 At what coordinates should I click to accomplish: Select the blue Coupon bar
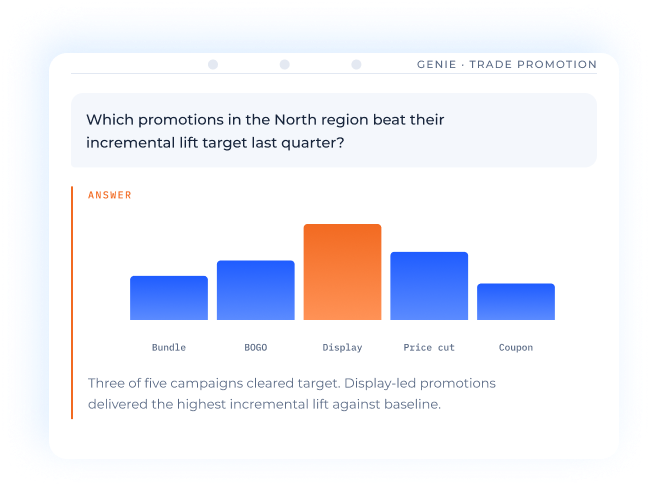click(x=516, y=301)
